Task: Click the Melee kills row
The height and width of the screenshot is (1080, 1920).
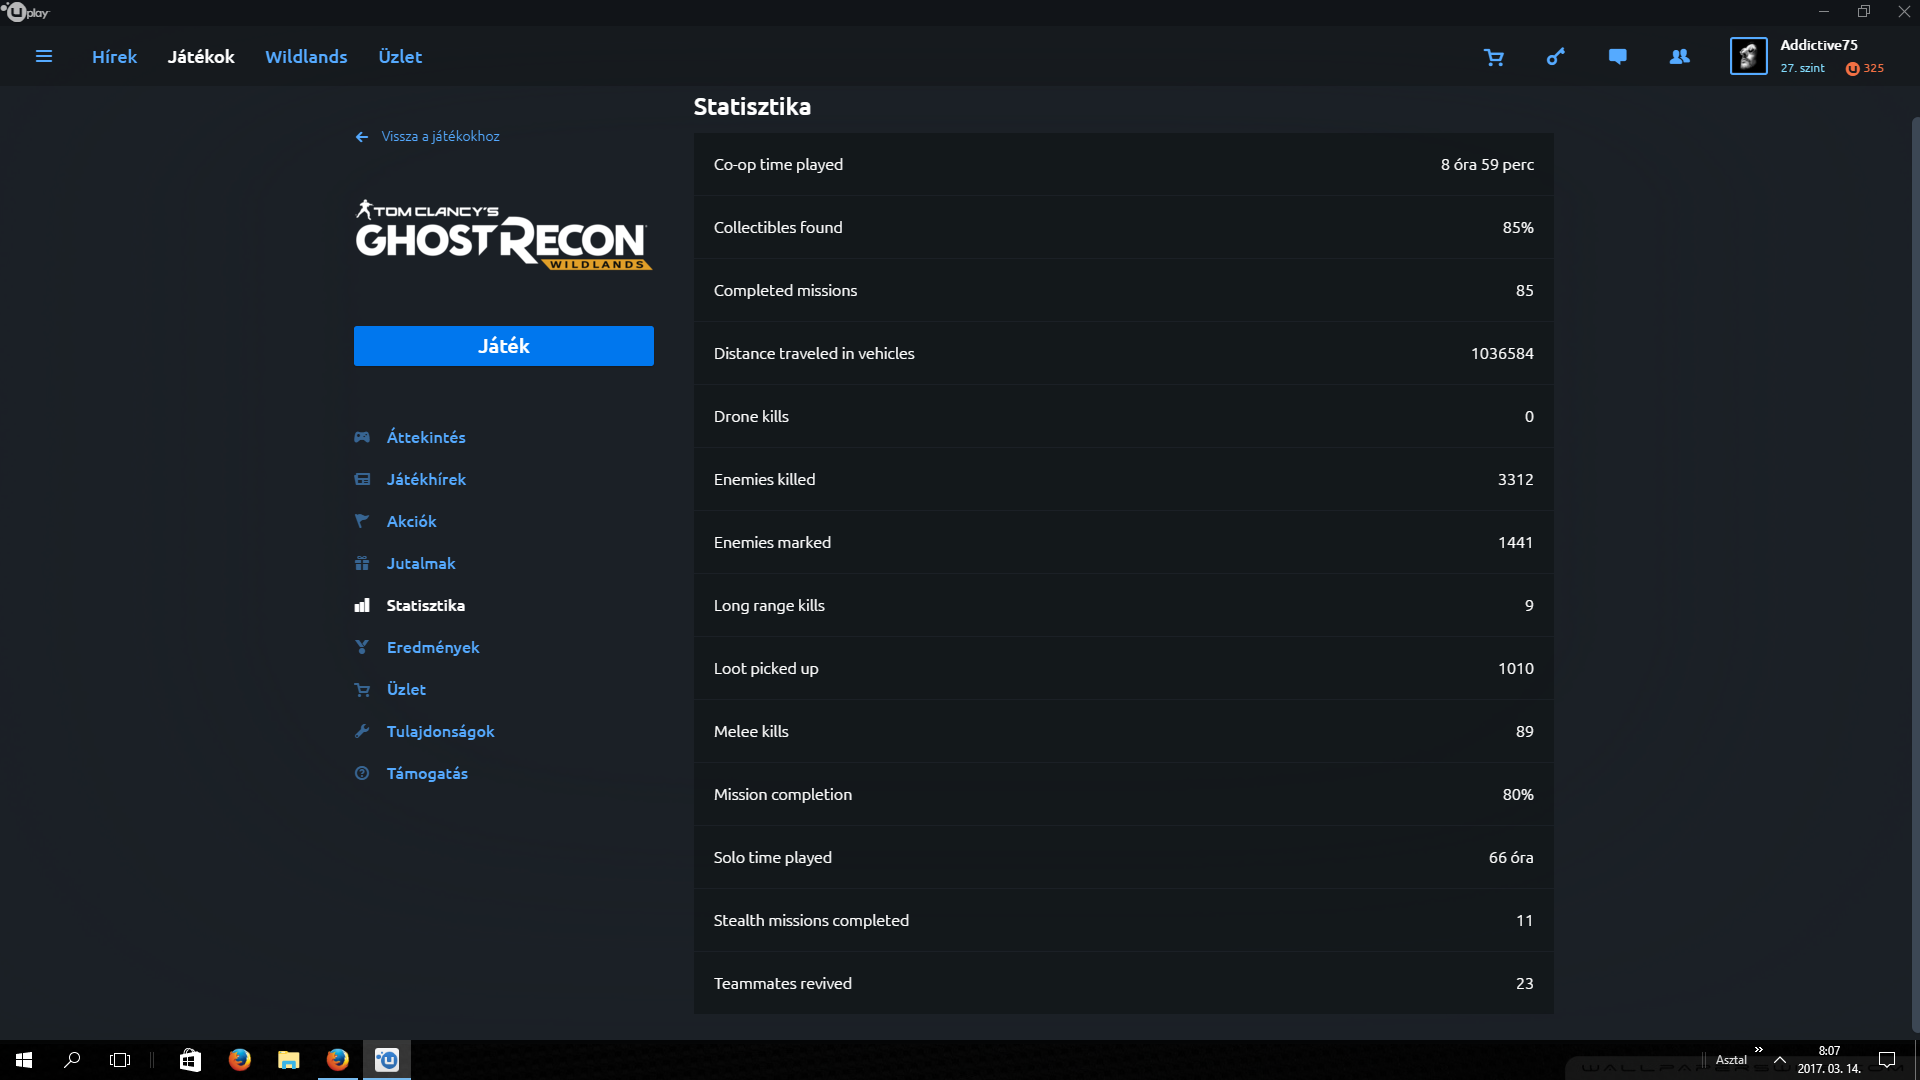Action: [1124, 731]
